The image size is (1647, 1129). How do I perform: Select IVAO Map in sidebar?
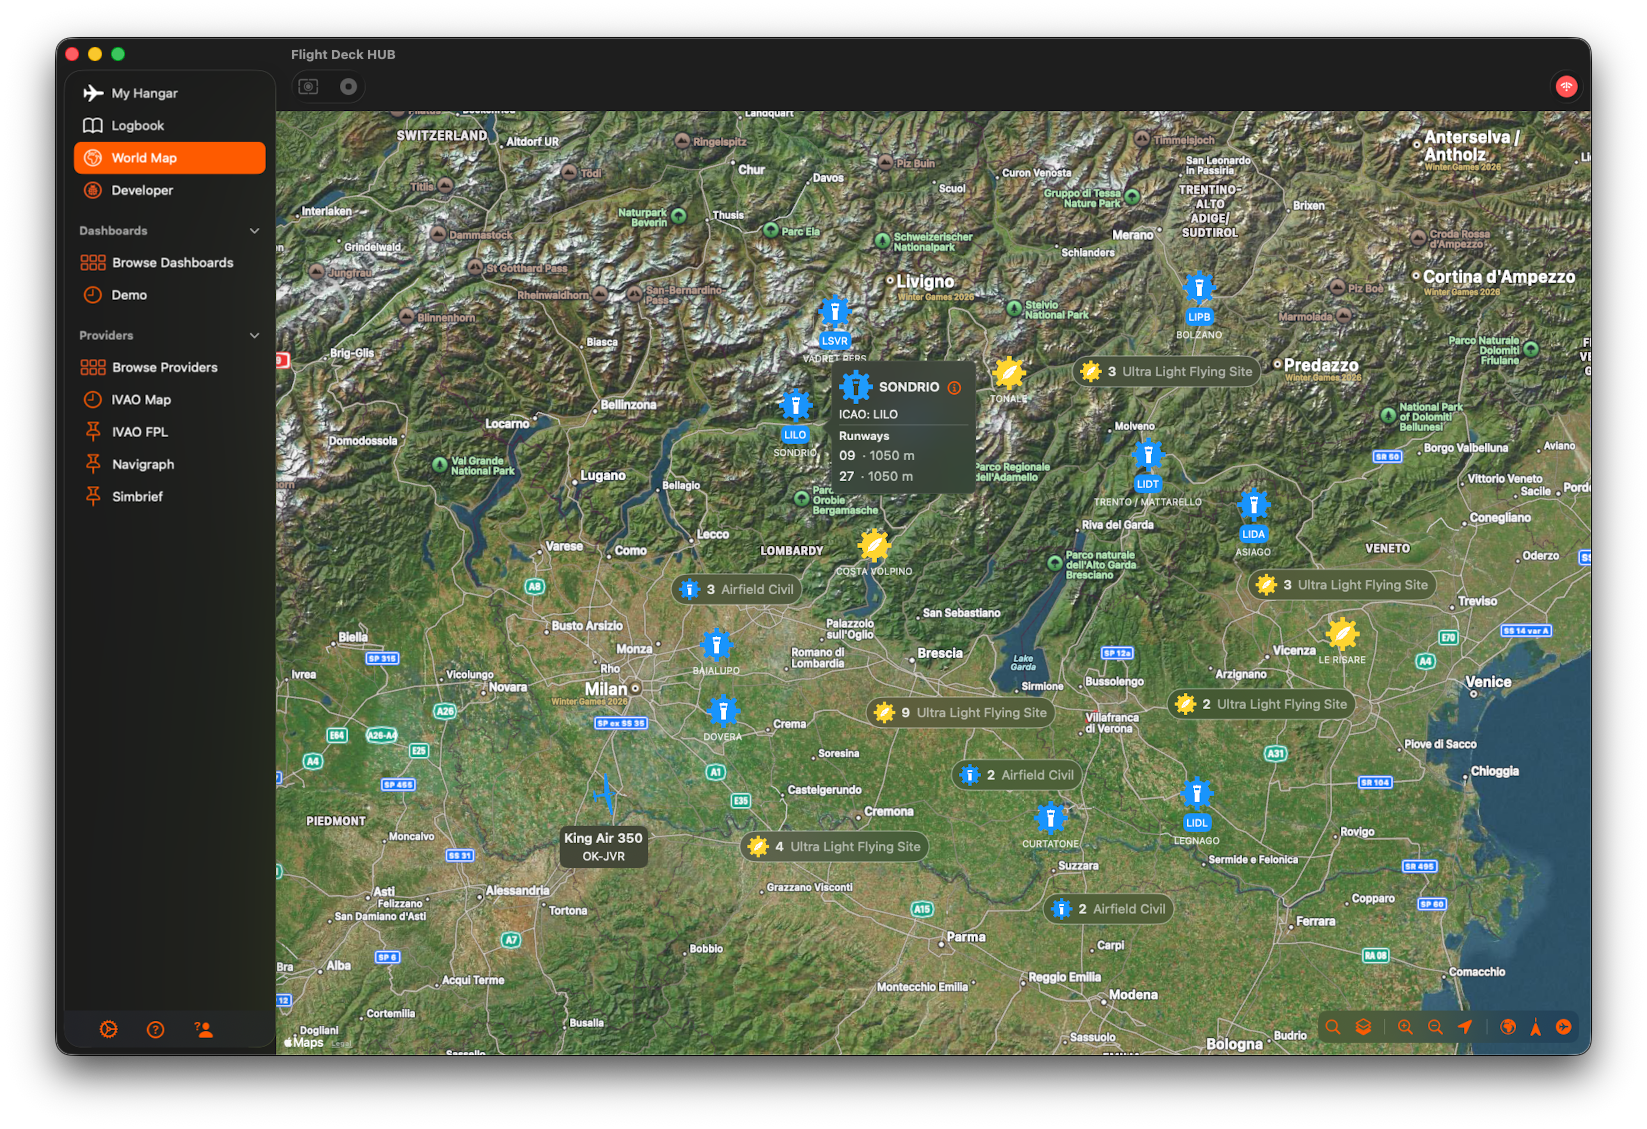[141, 400]
